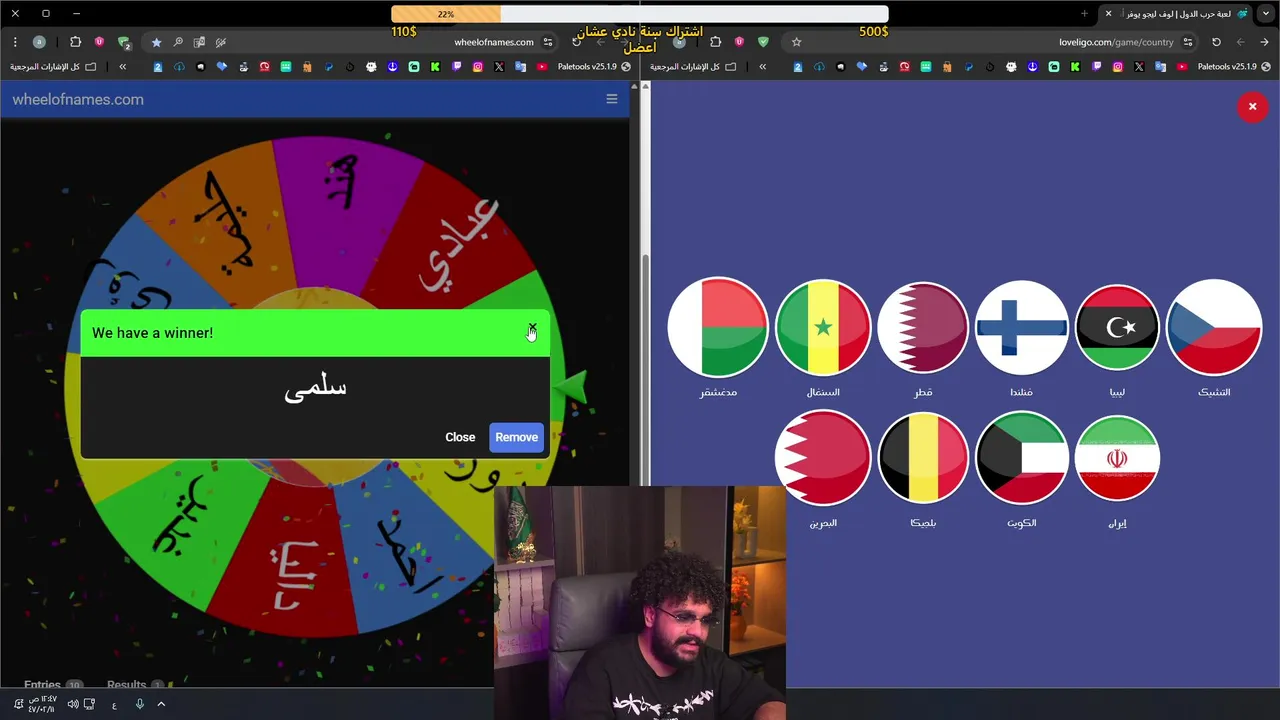The height and width of the screenshot is (720, 1280).
Task: Select the Kuwait flag
Action: coord(1021,458)
